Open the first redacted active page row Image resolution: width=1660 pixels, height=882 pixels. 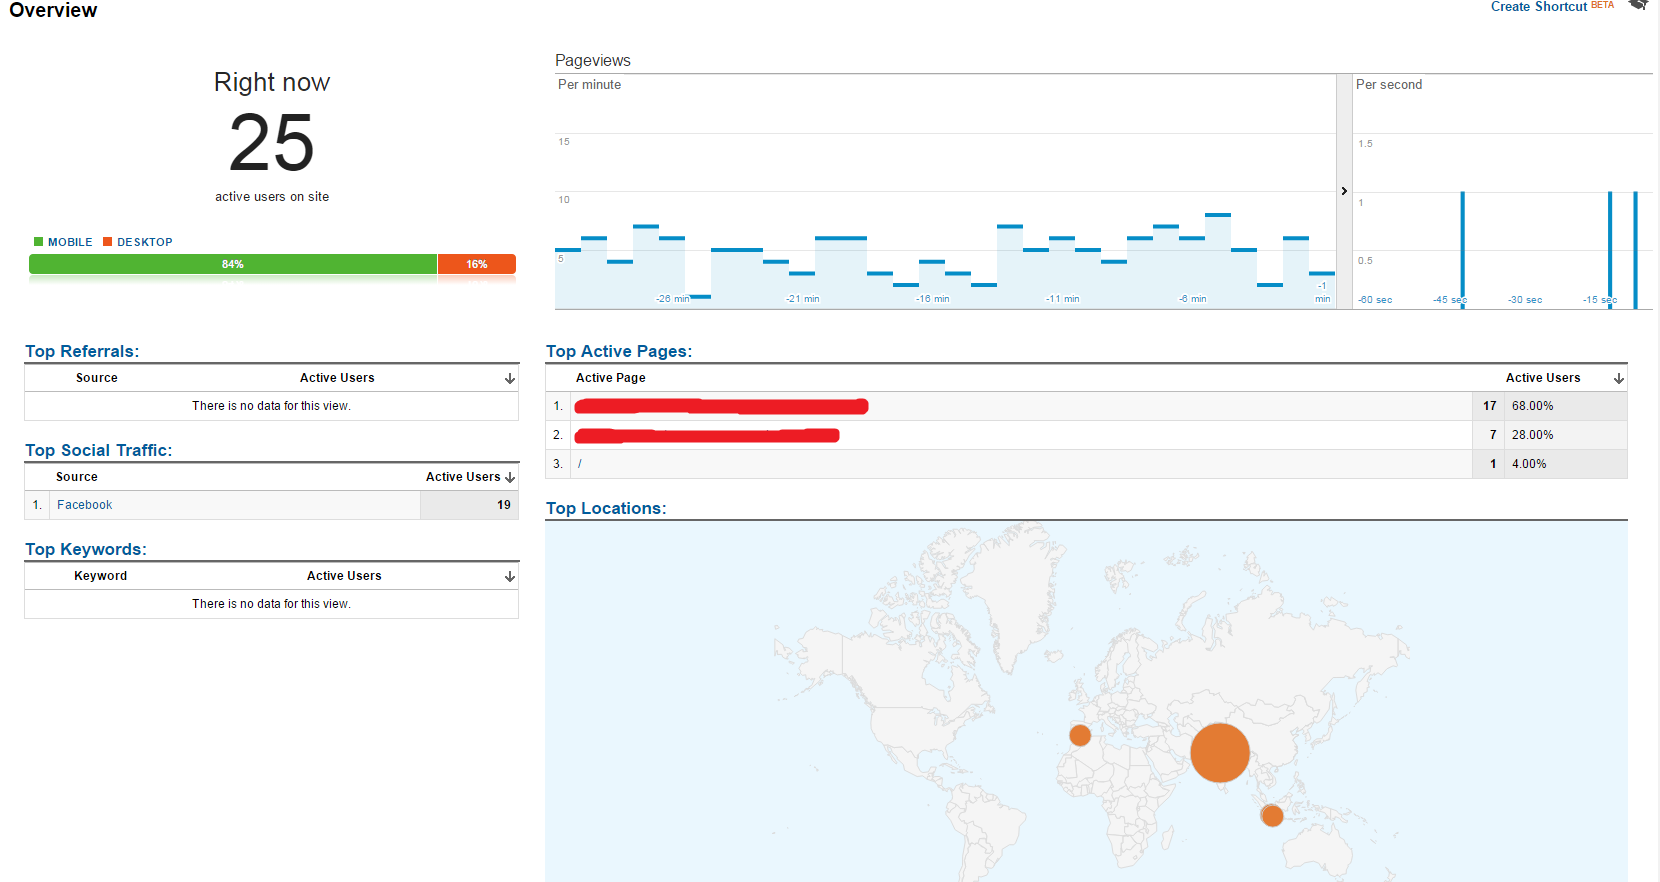point(720,406)
